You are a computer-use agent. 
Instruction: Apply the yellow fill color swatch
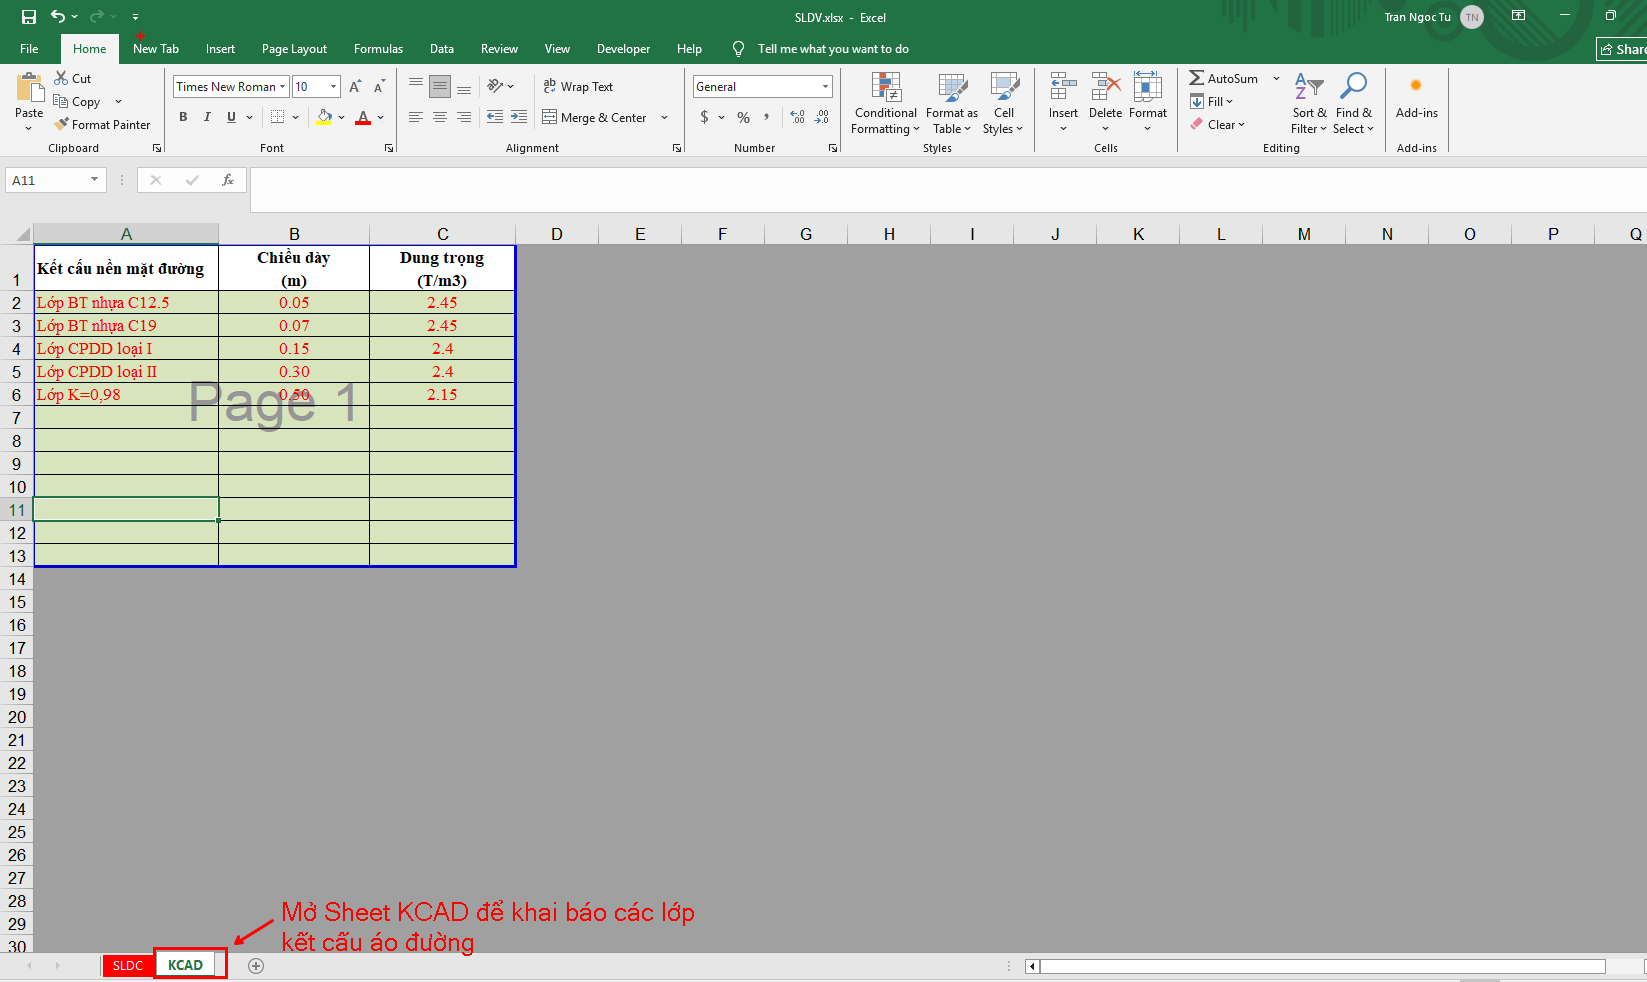click(324, 117)
